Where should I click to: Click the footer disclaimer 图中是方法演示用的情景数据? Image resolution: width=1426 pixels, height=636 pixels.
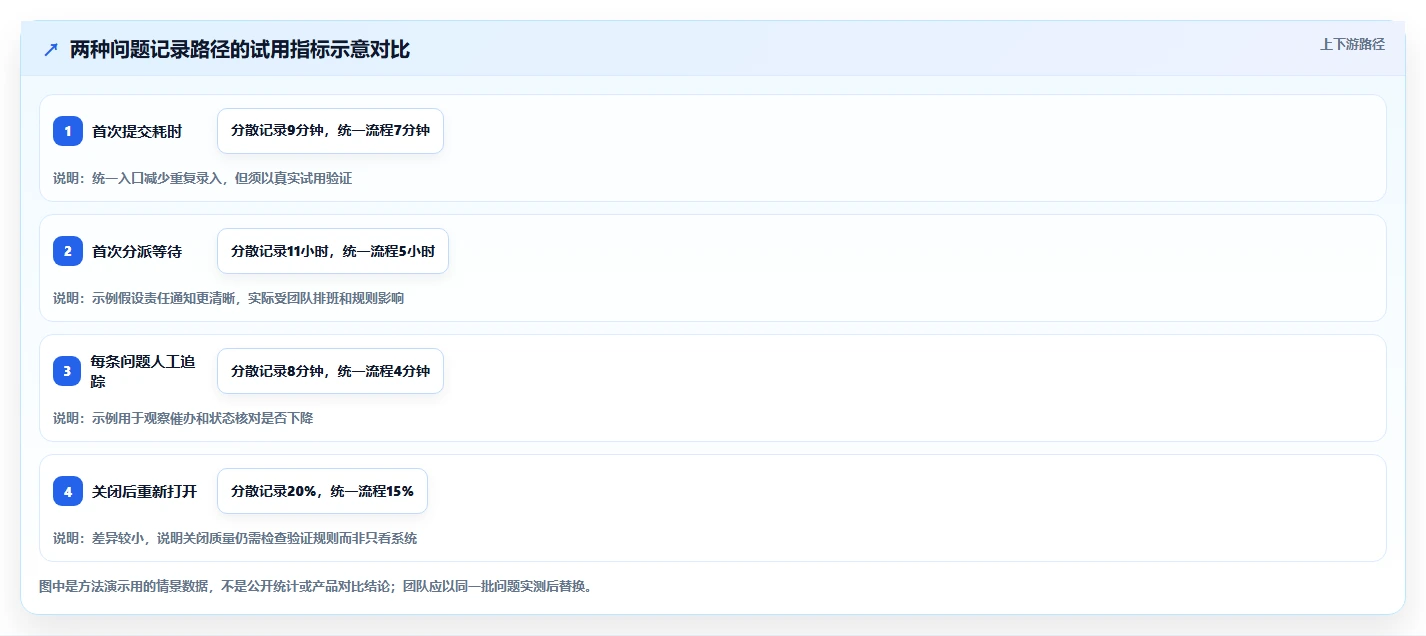tap(124, 586)
